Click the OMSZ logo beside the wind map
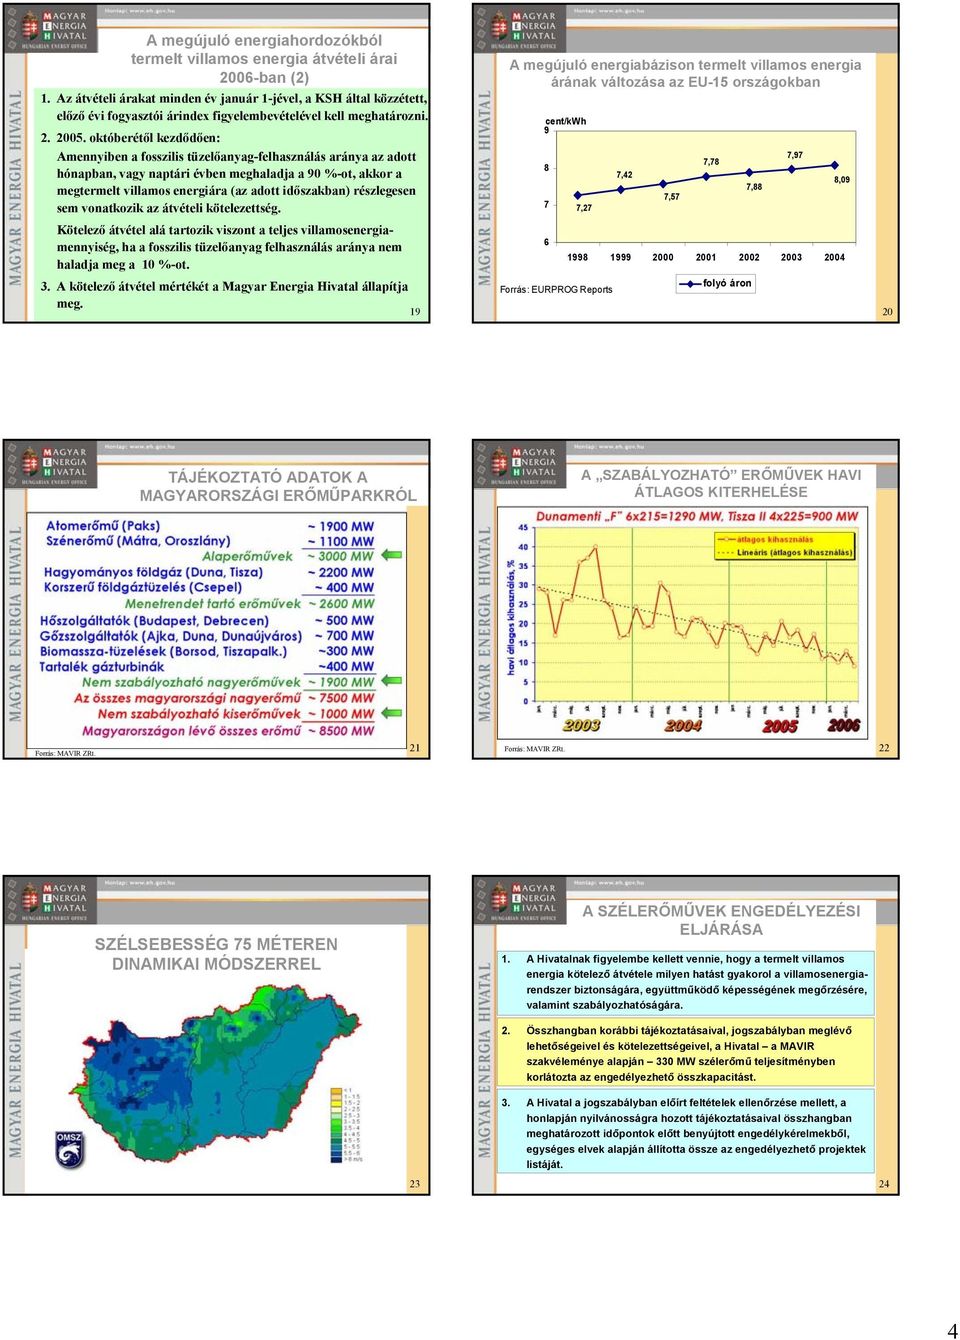Viewport: 960px width, 1340px height. coord(69,1149)
